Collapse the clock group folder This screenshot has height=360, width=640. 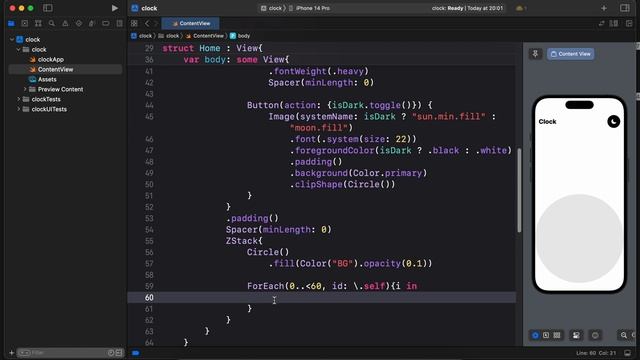[18, 49]
